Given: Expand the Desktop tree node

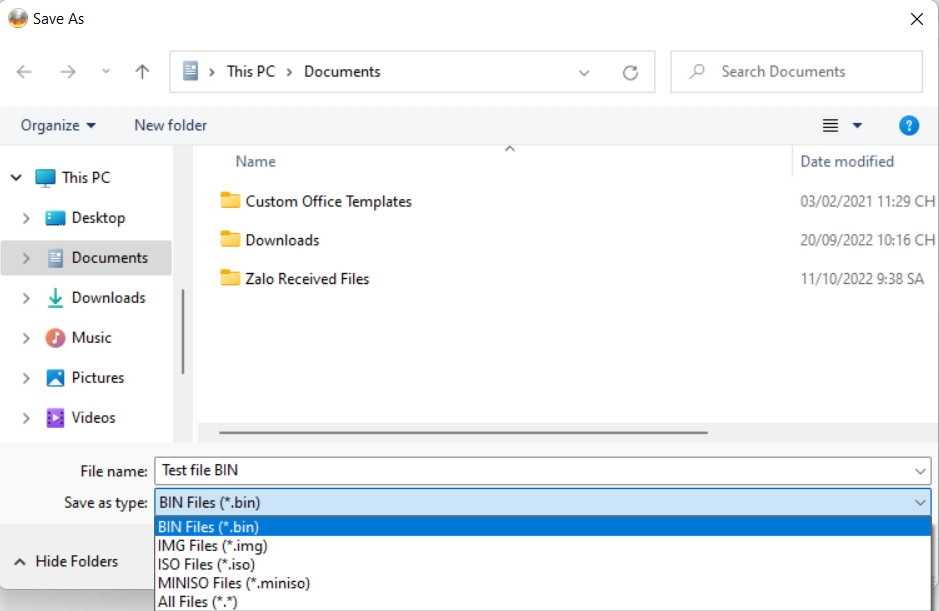Looking at the screenshot, I should 26,218.
